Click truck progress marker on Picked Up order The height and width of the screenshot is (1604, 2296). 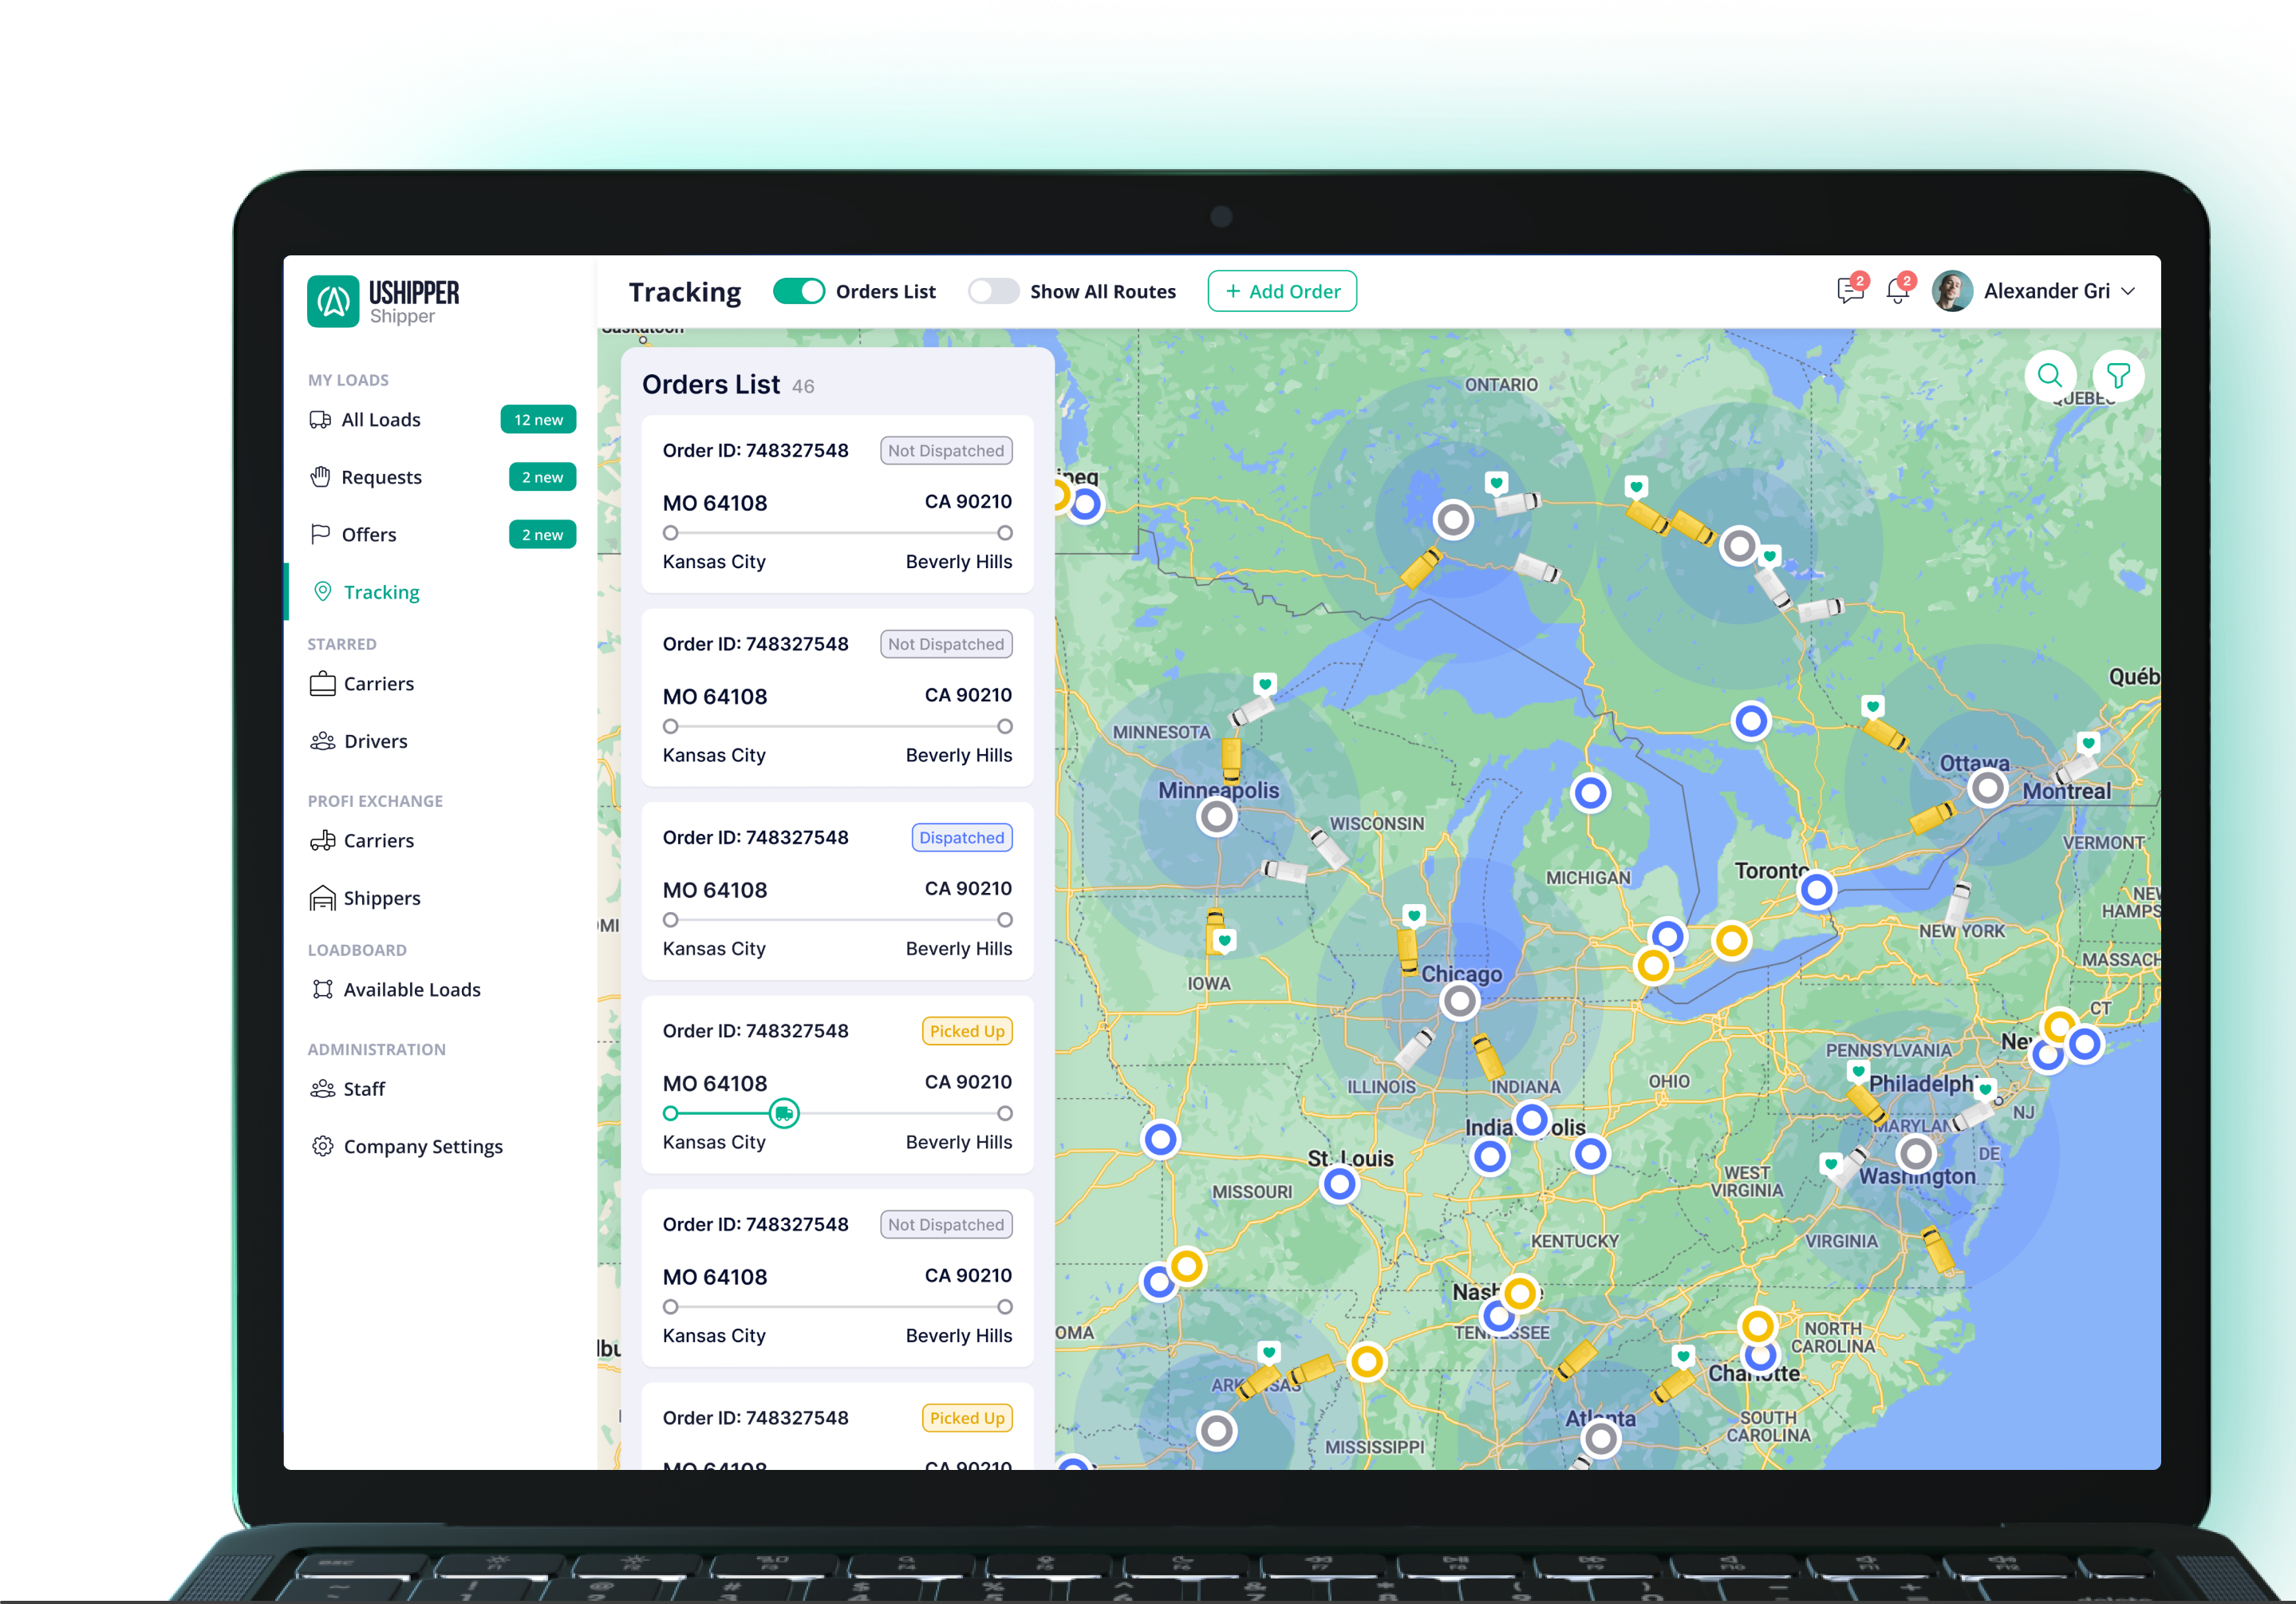[784, 1113]
